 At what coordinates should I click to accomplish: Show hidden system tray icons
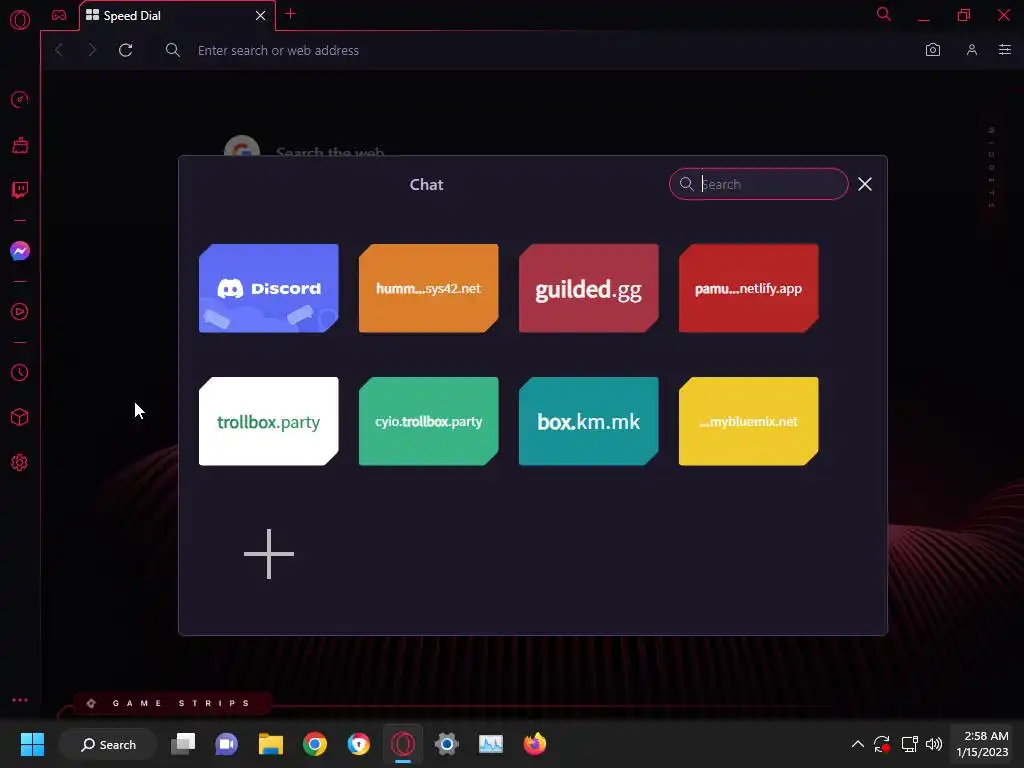[x=857, y=744]
